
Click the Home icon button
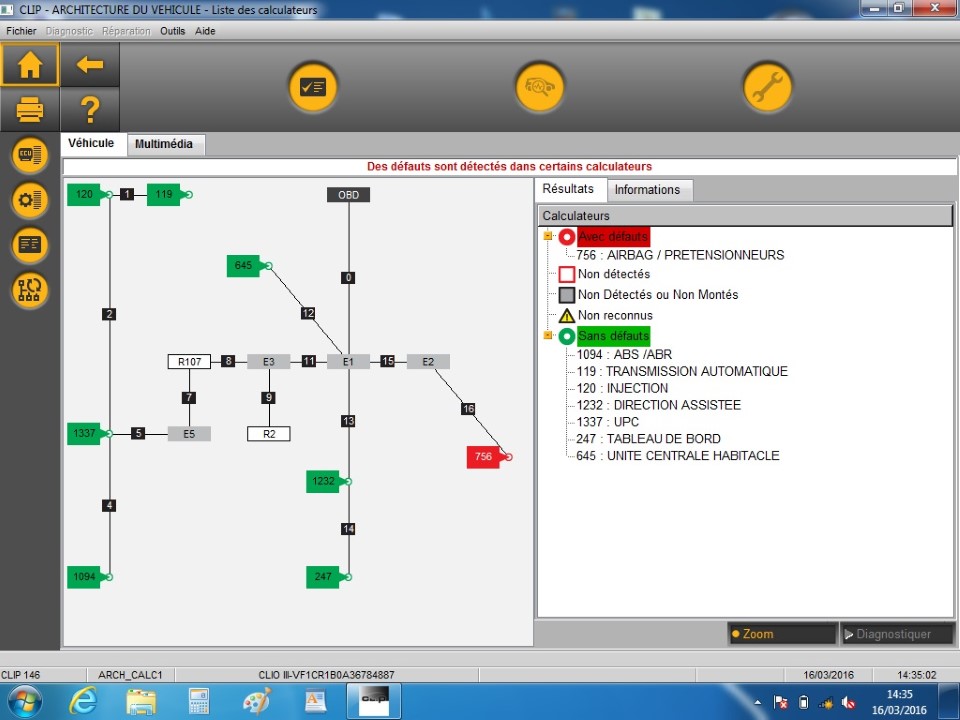29,64
